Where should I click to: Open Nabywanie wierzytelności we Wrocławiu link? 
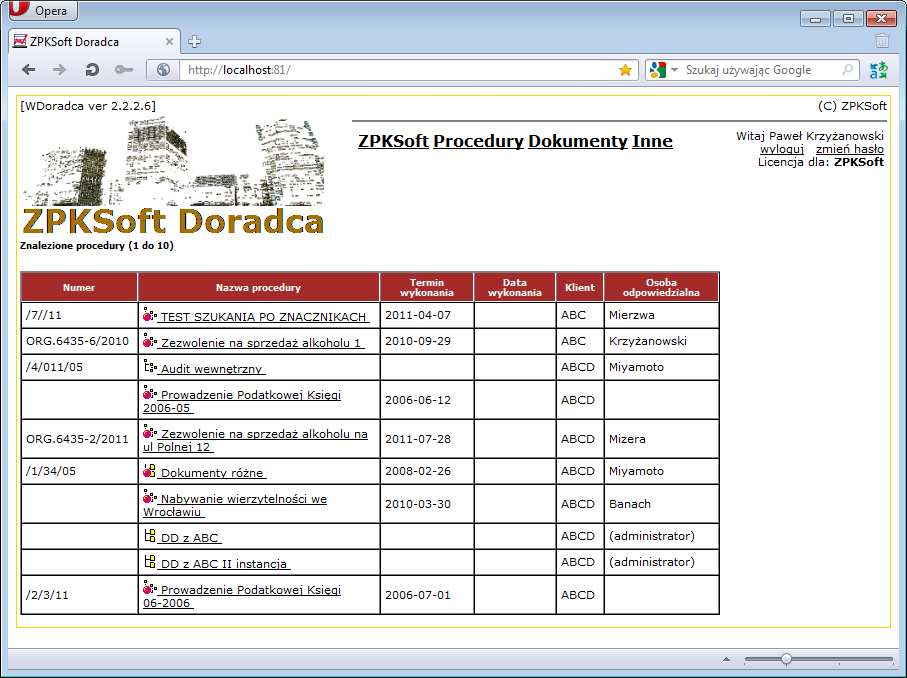pos(235,506)
